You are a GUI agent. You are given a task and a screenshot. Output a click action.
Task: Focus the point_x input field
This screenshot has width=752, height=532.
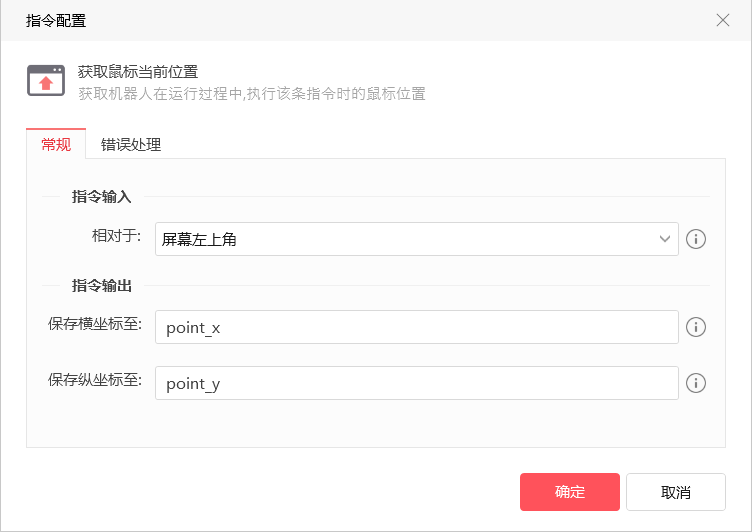416,327
